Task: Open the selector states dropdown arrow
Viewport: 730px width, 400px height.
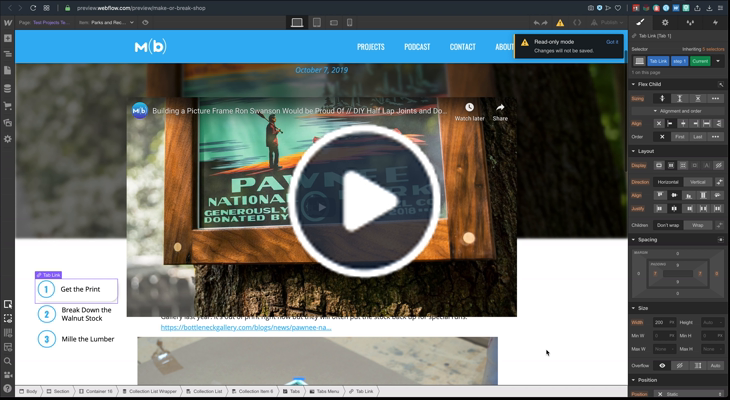Action: (x=718, y=61)
